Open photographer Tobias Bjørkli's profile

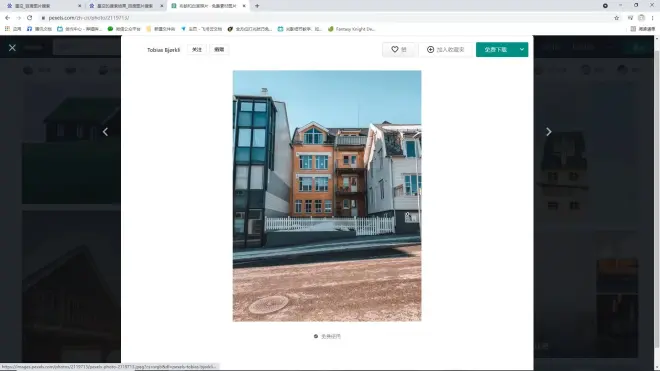pos(163,50)
